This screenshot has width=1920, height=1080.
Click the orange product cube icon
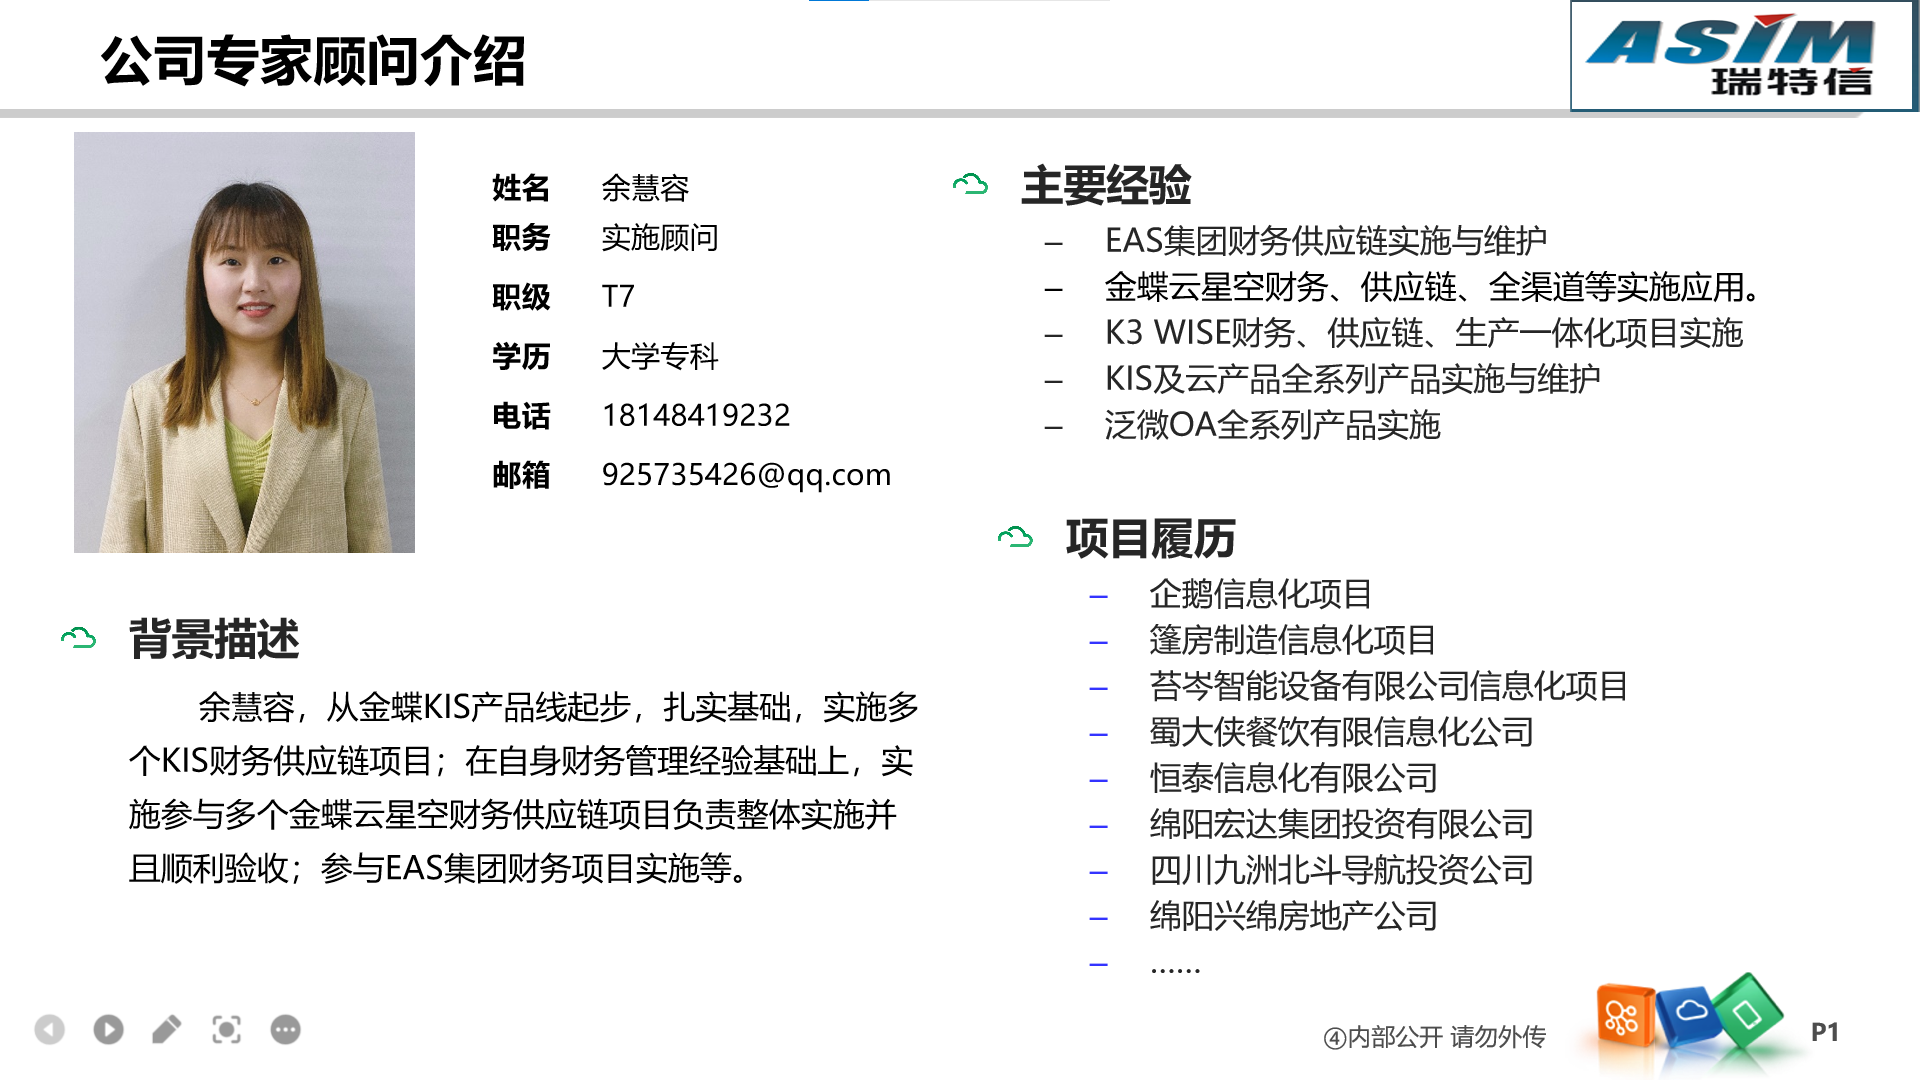click(1624, 1017)
